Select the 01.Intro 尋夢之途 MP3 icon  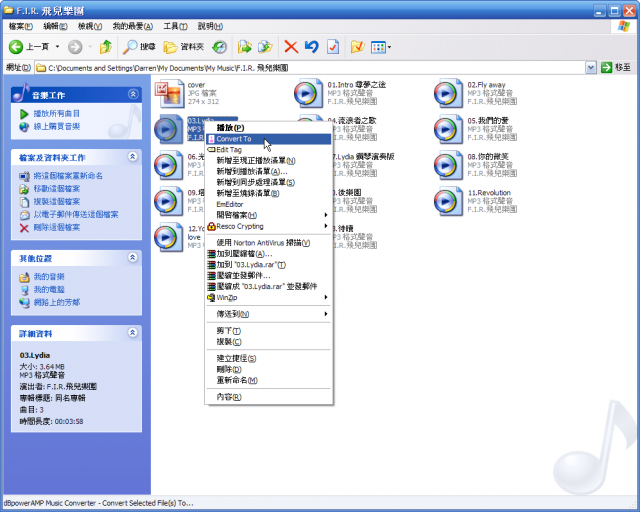[x=309, y=93]
